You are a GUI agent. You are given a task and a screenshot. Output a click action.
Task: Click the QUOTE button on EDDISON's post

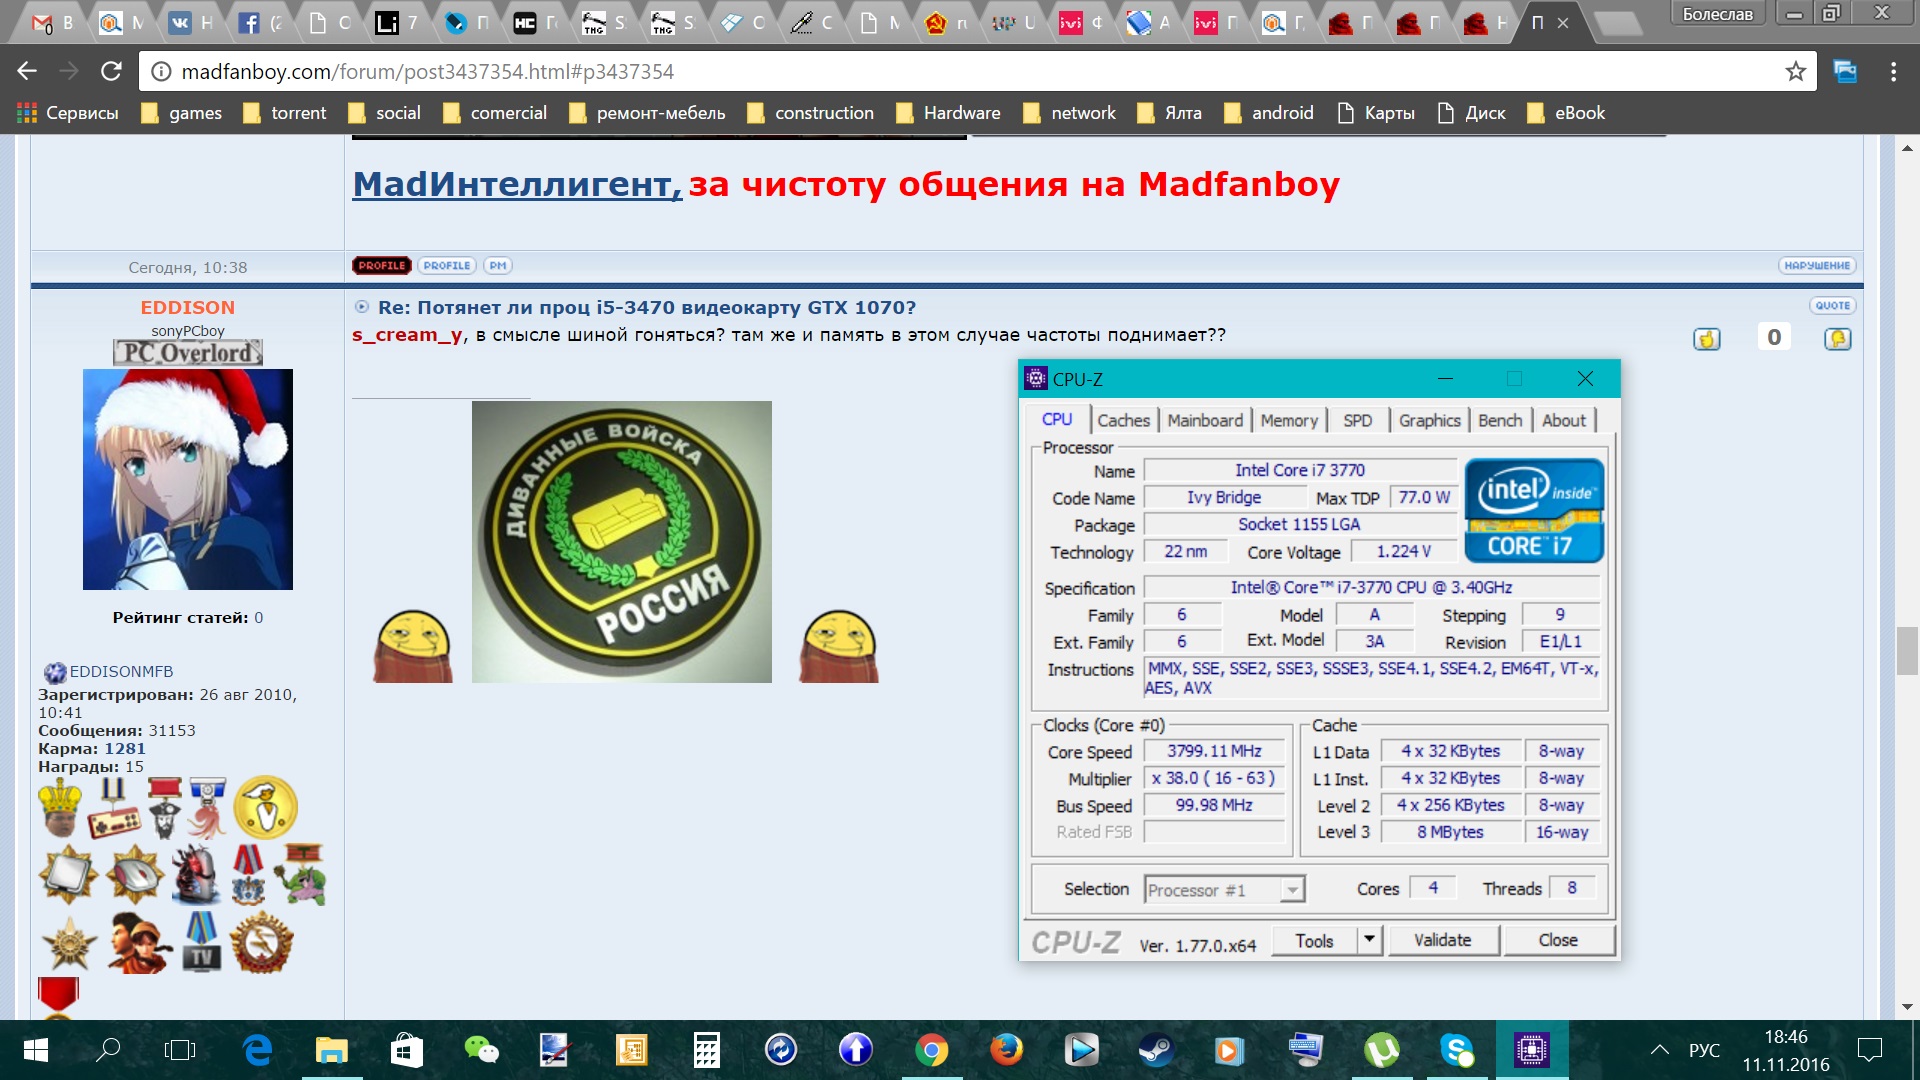1832,306
